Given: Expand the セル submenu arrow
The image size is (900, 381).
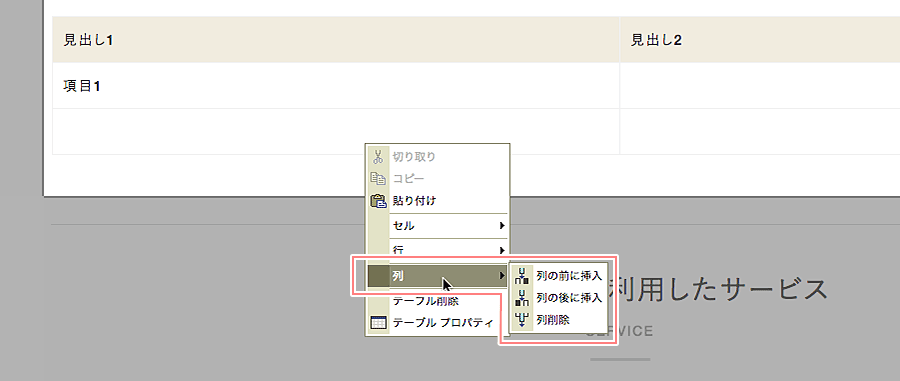Looking at the screenshot, I should coord(502,226).
